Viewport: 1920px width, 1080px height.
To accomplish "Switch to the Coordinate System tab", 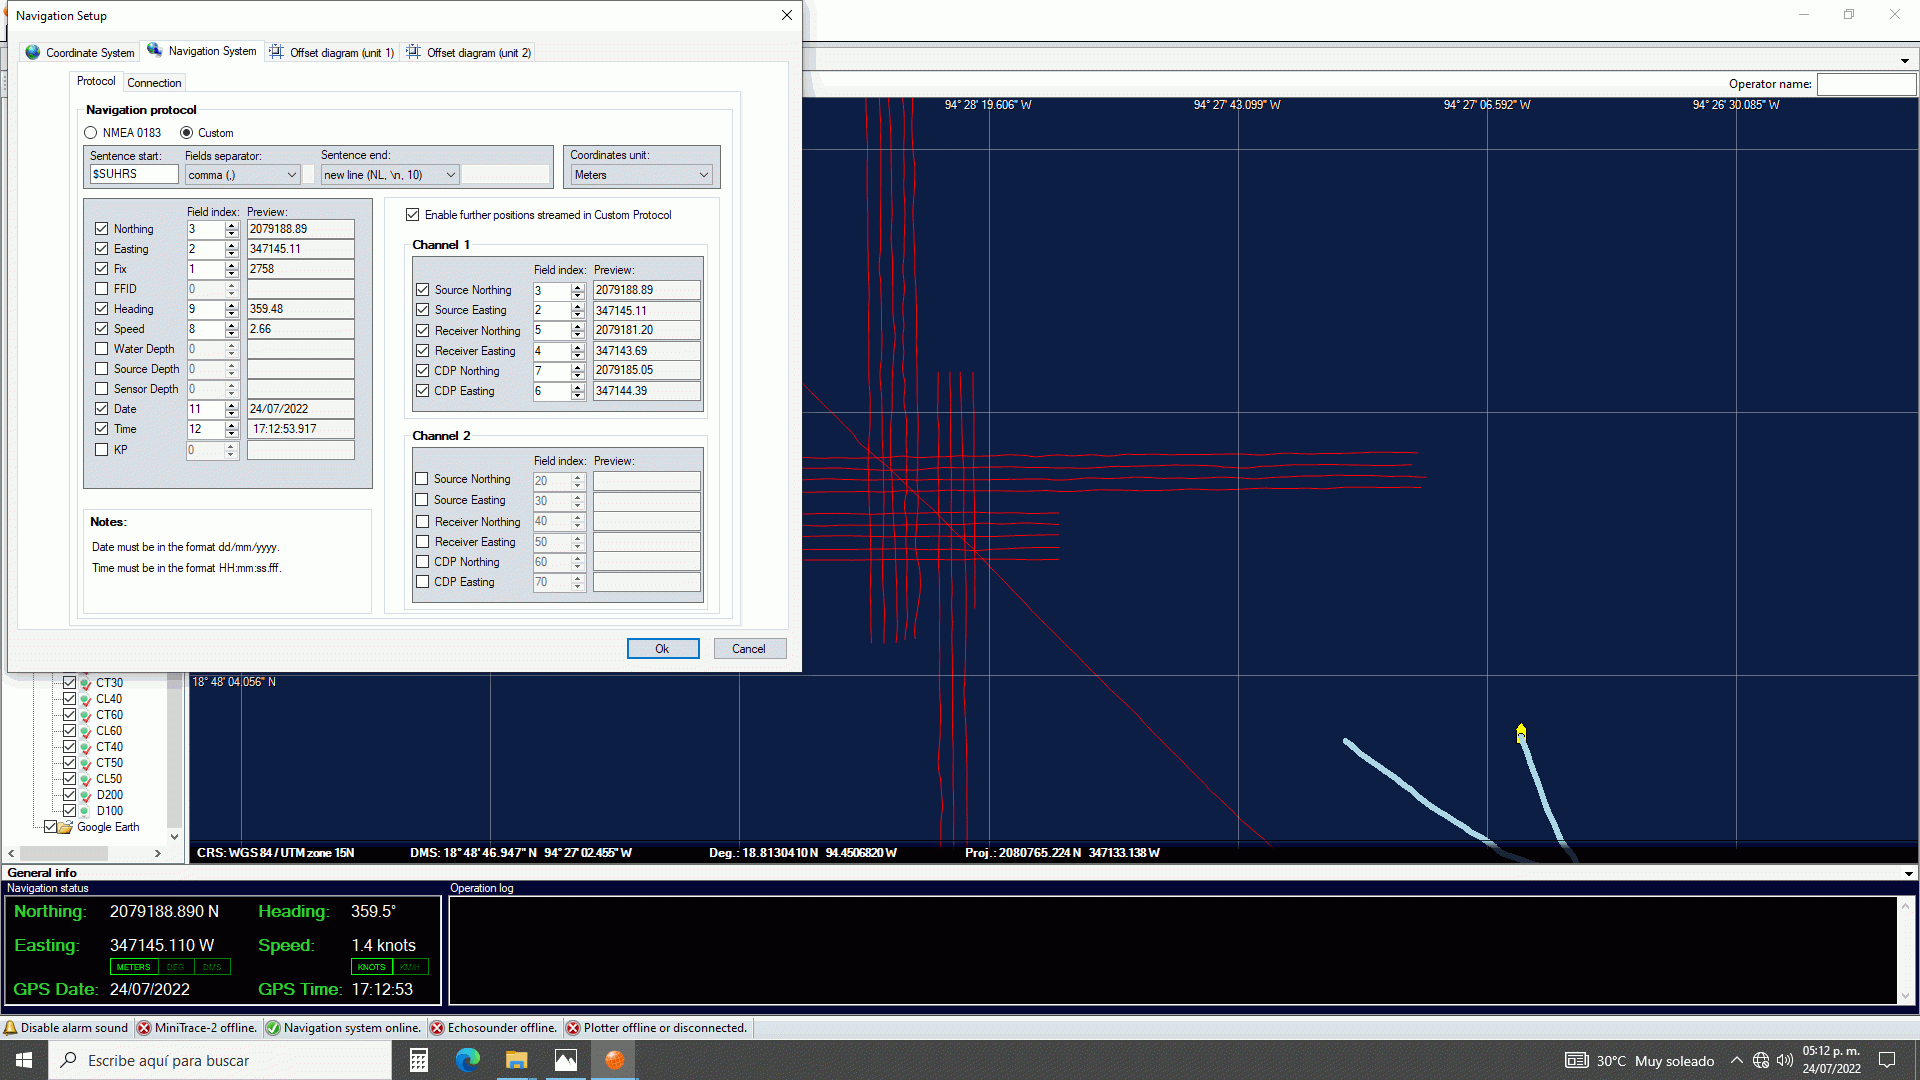I will pyautogui.click(x=80, y=52).
